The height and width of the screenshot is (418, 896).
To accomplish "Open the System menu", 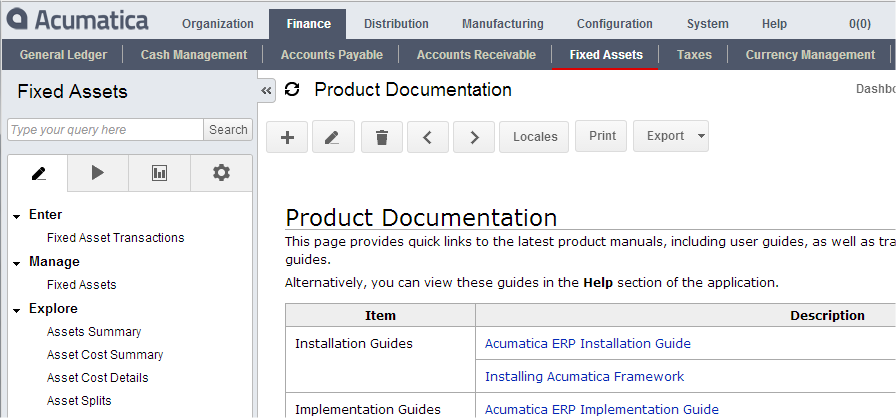I will click(x=707, y=24).
